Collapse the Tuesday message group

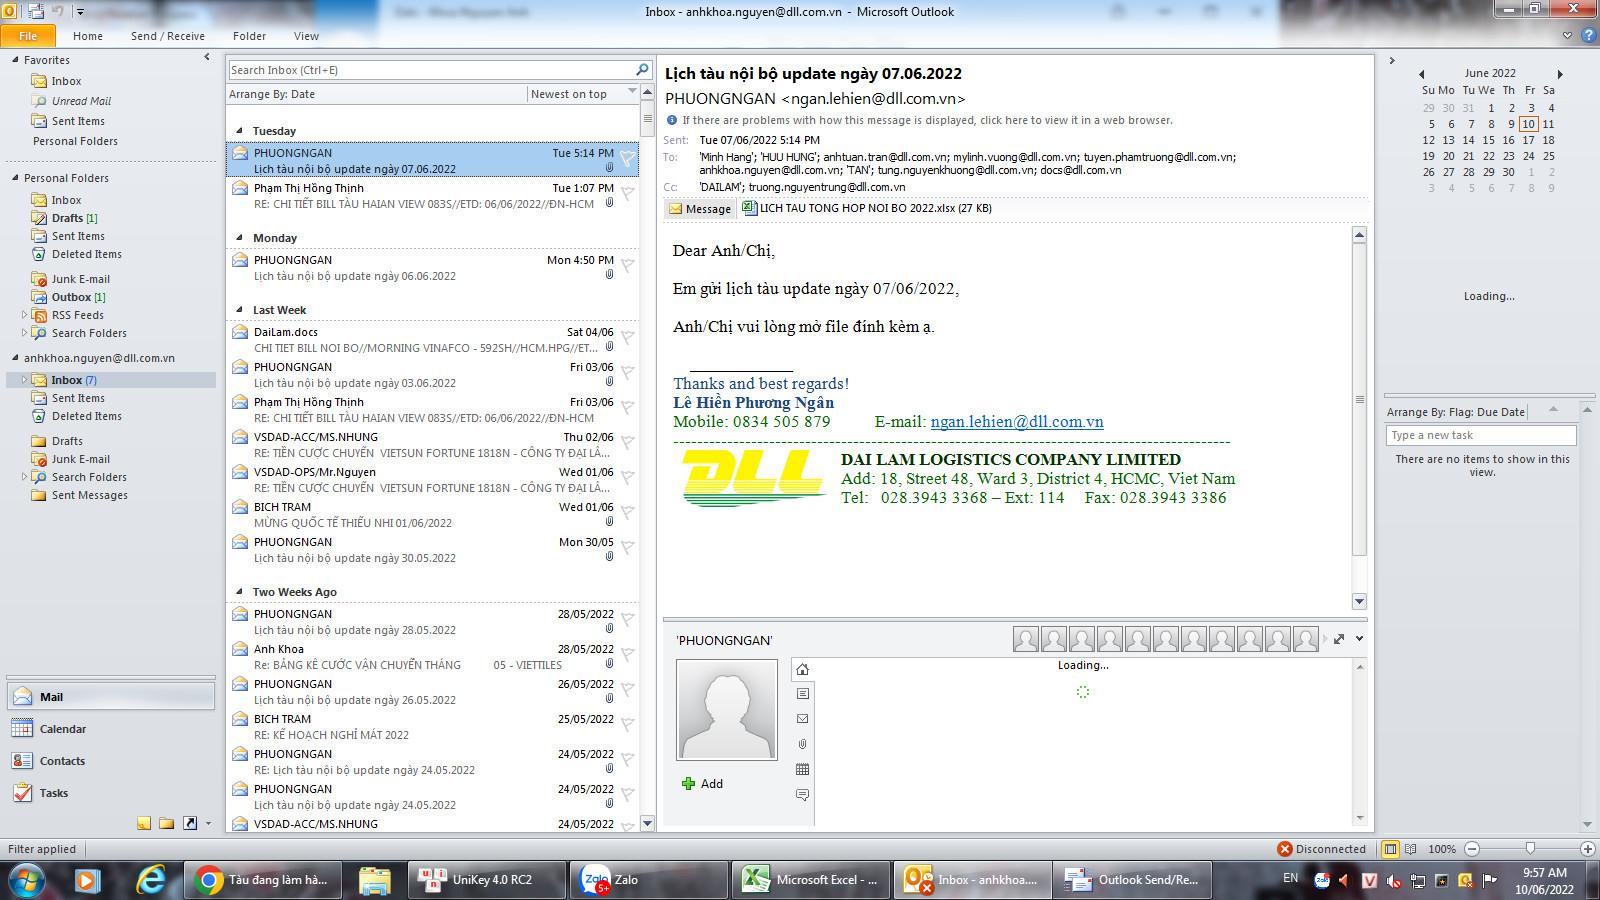(x=239, y=131)
